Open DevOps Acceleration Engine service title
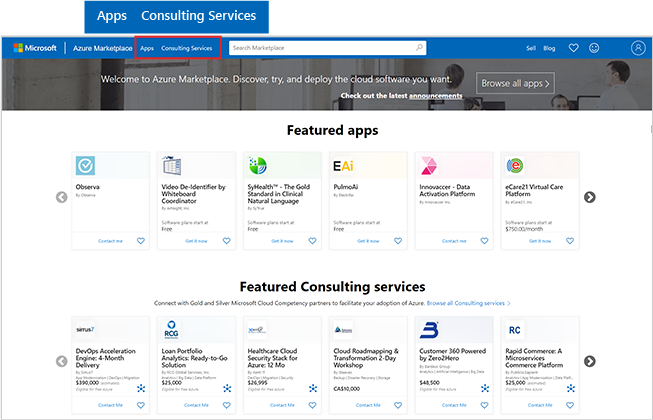Image resolution: width=653 pixels, height=420 pixels. tap(106, 358)
